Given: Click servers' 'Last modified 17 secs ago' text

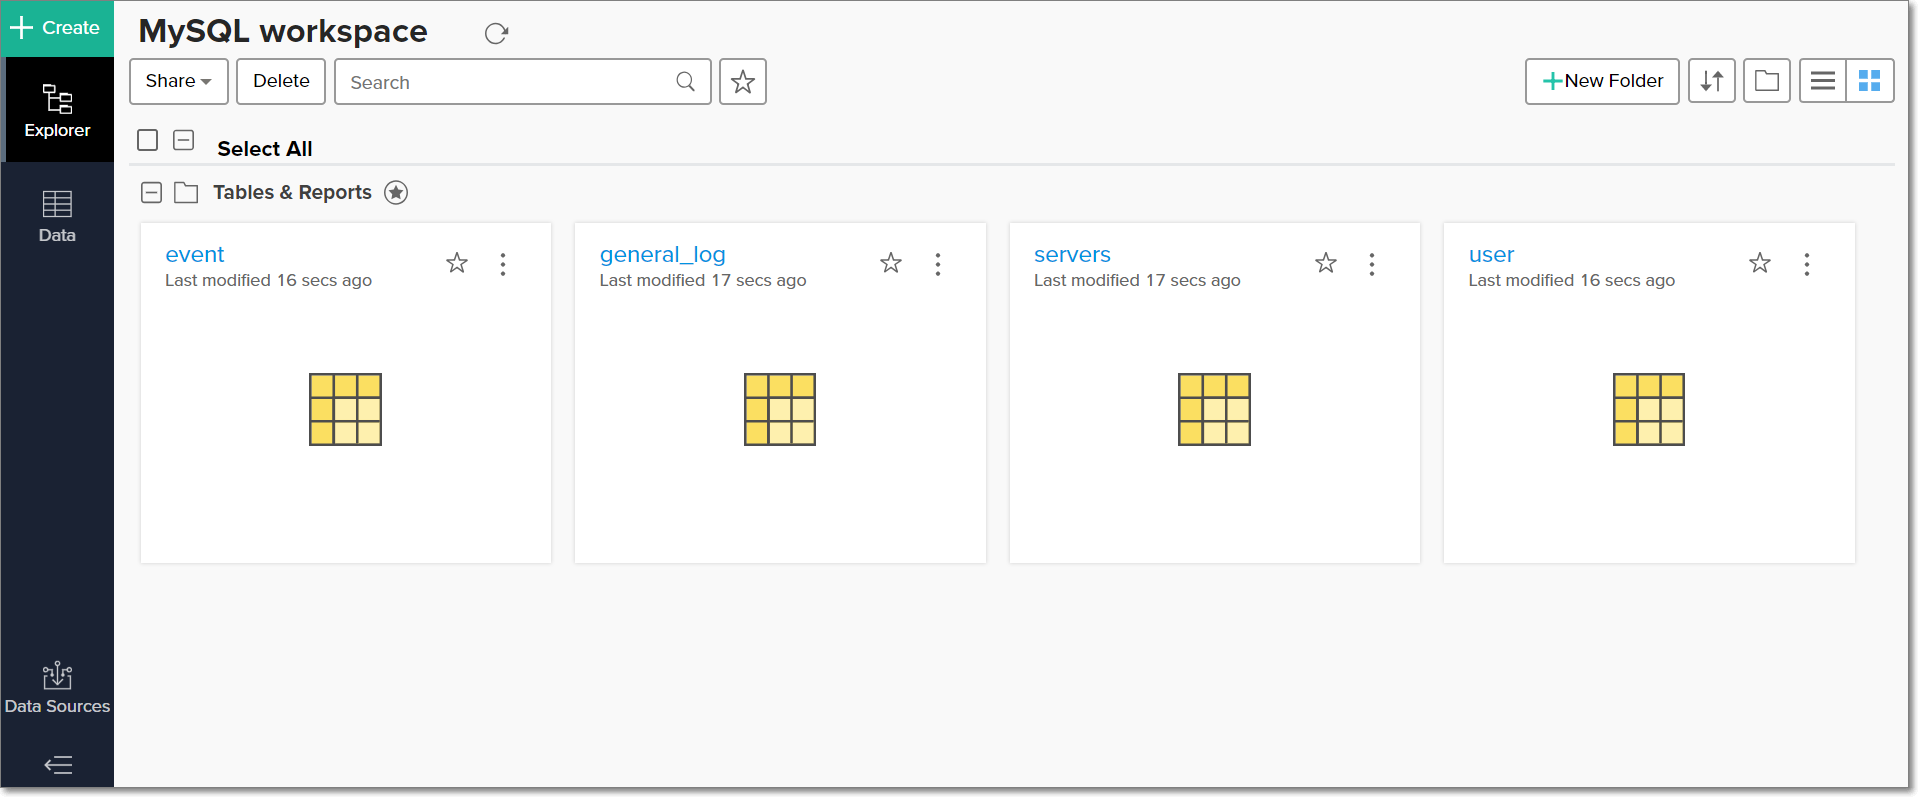Looking at the screenshot, I should pyautogui.click(x=1137, y=281).
